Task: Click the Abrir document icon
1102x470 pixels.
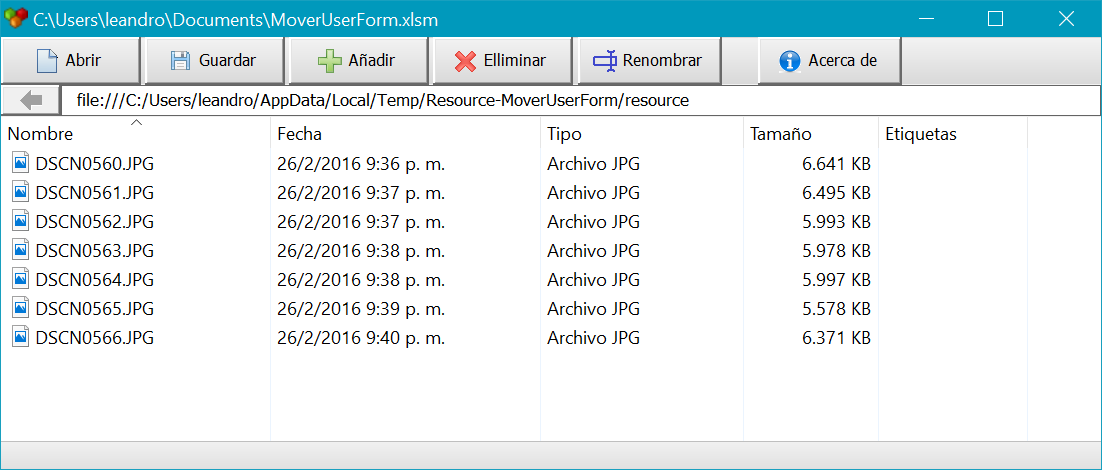Action: click(46, 60)
